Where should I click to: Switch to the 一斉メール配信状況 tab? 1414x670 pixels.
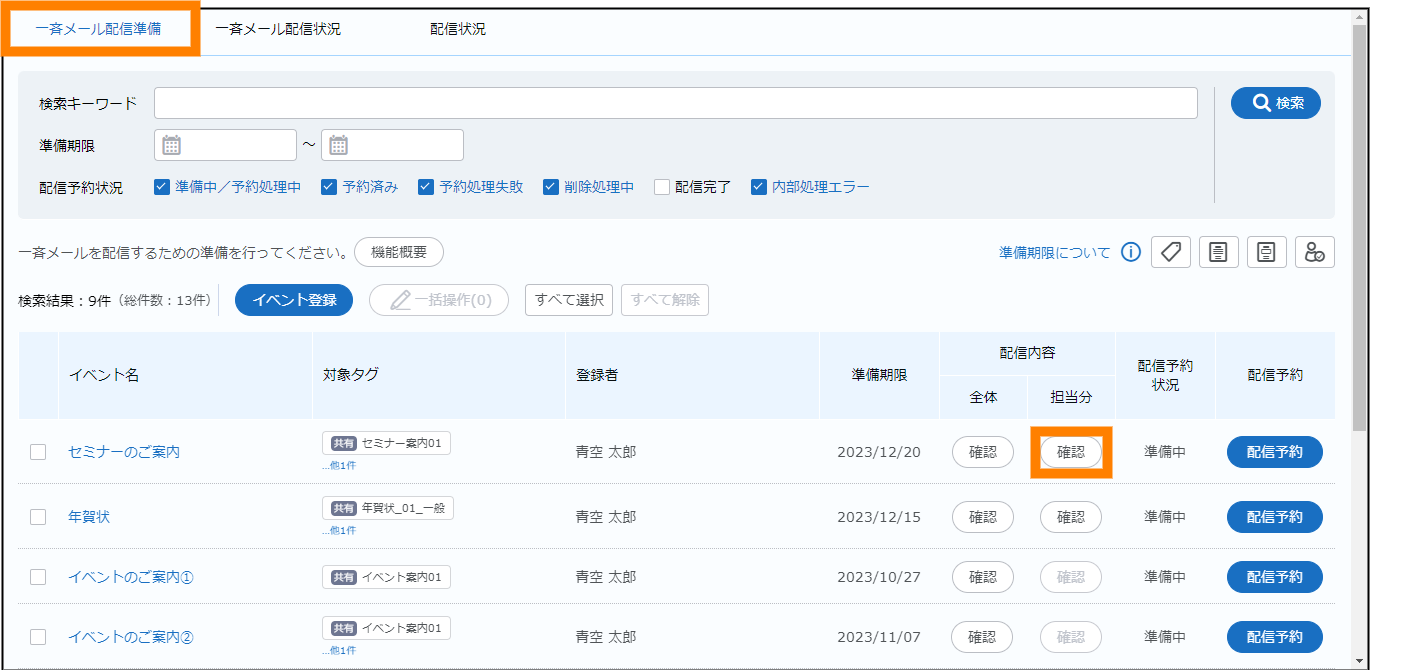[278, 29]
